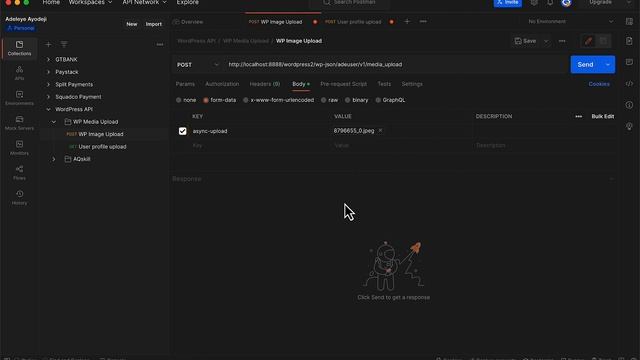Click the pencil edit mode icon
The image size is (640, 360).
588,41
